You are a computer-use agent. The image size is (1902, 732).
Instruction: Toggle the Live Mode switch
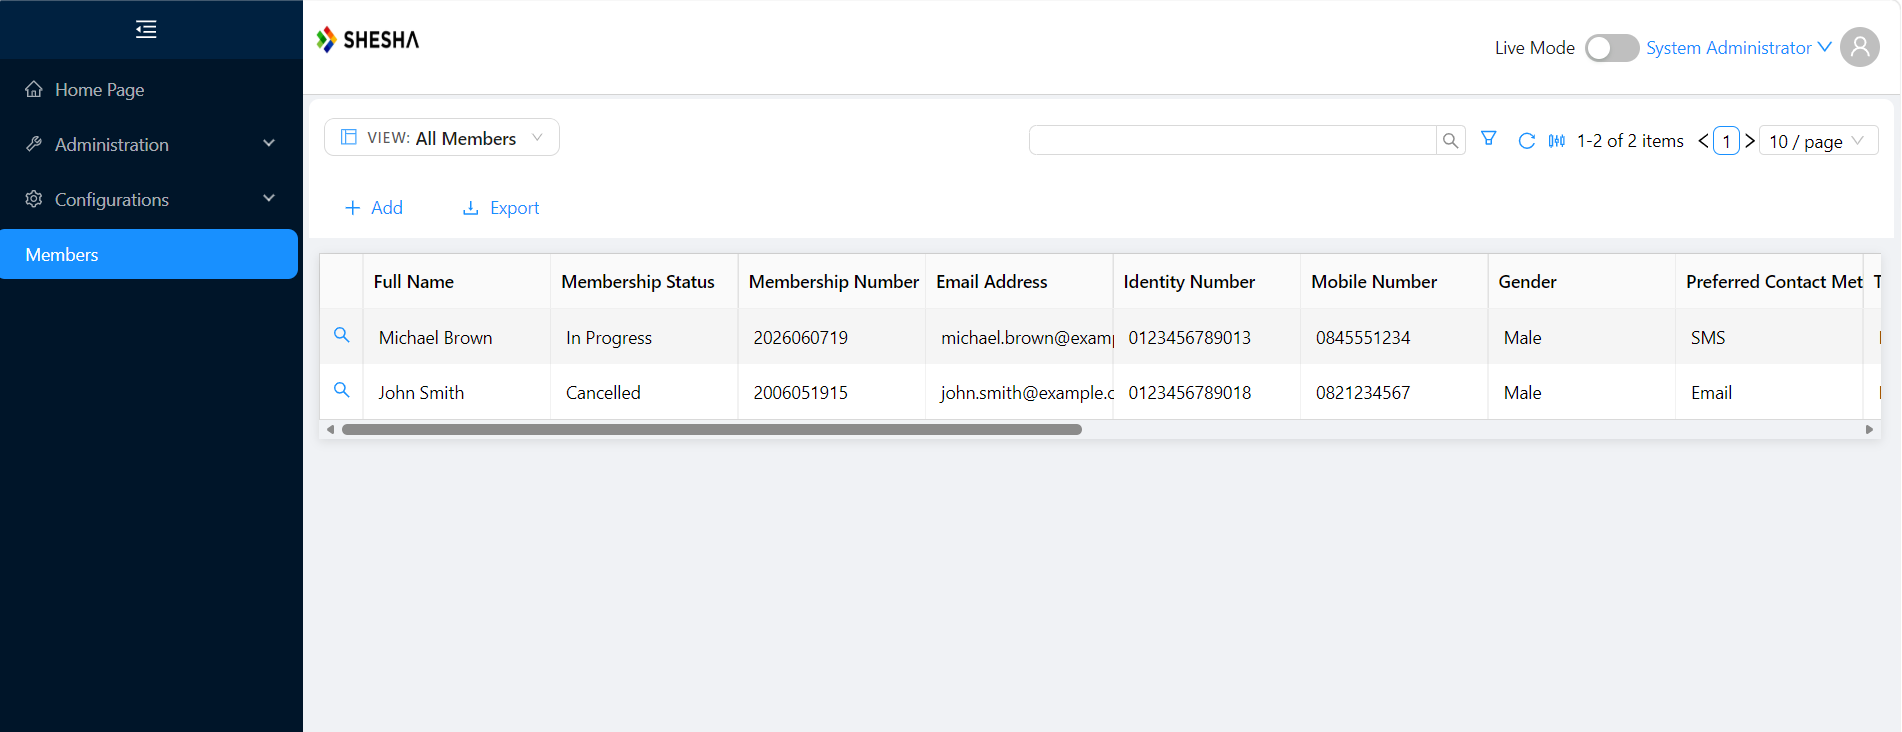pyautogui.click(x=1611, y=48)
